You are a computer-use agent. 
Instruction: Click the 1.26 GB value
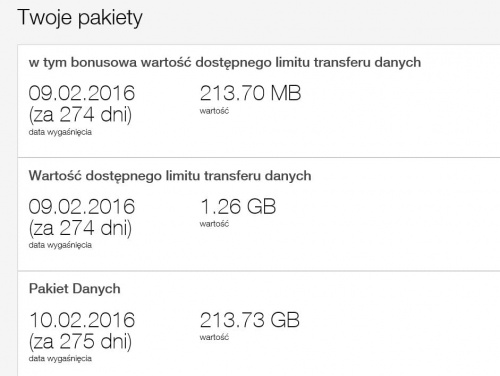238,206
